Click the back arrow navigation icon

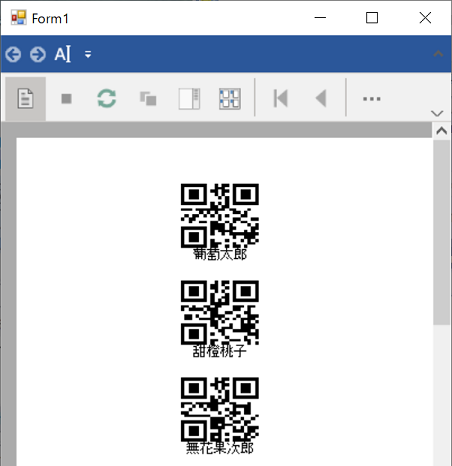click(13, 54)
